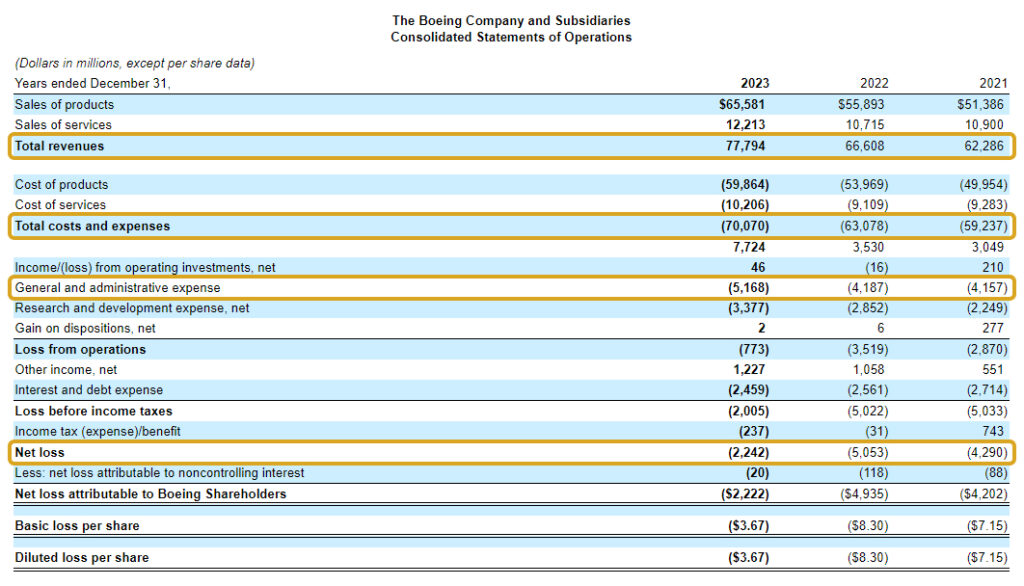Viewport: 1024px width, 586px height.
Task: Select the Total revenues row label
Action: click(59, 146)
